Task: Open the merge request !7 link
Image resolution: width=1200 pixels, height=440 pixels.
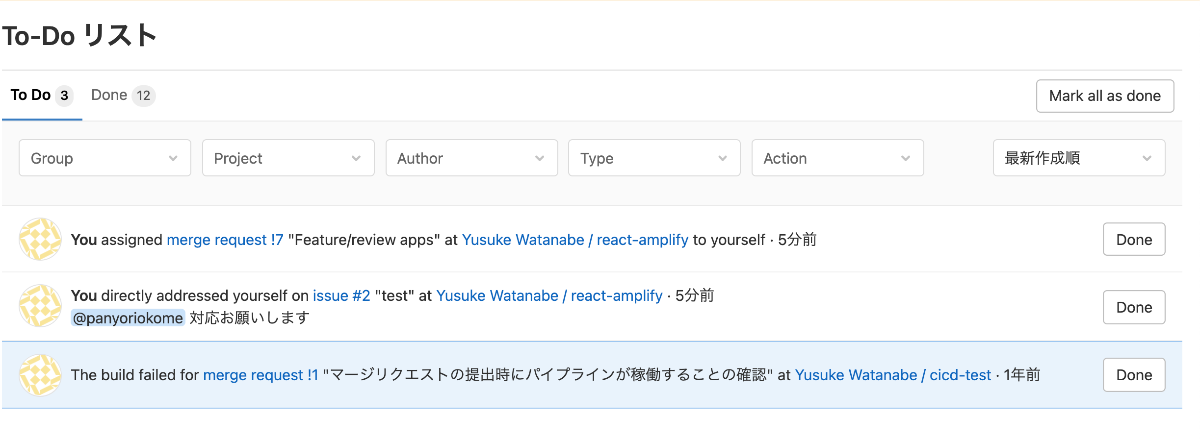Action: (x=225, y=240)
